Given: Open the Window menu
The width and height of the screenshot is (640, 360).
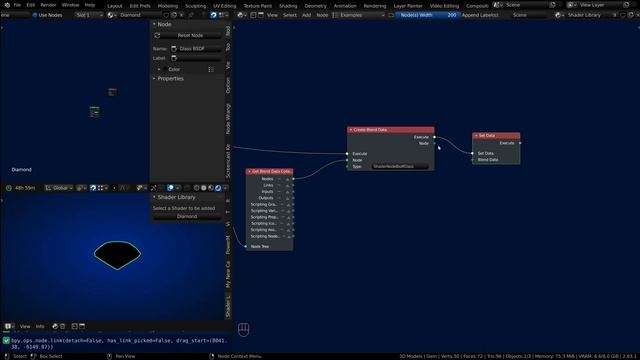Looking at the screenshot, I should pyautogui.click(x=70, y=5).
